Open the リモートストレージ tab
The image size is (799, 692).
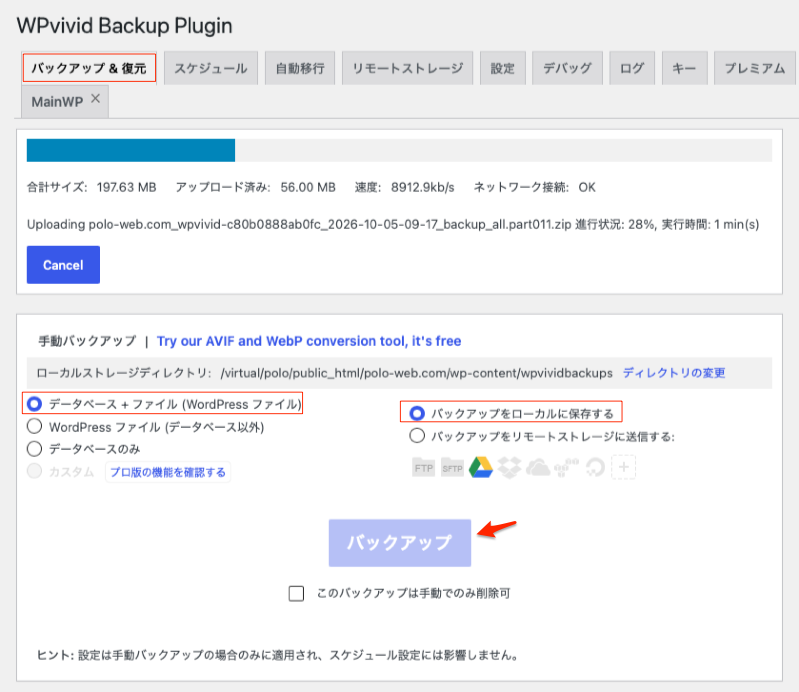point(408,68)
